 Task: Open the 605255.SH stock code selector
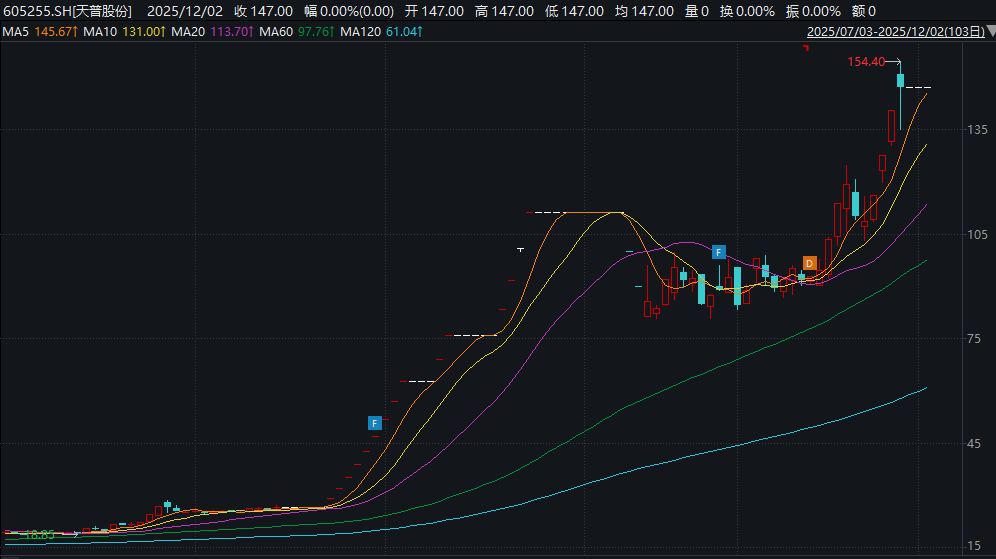point(67,11)
